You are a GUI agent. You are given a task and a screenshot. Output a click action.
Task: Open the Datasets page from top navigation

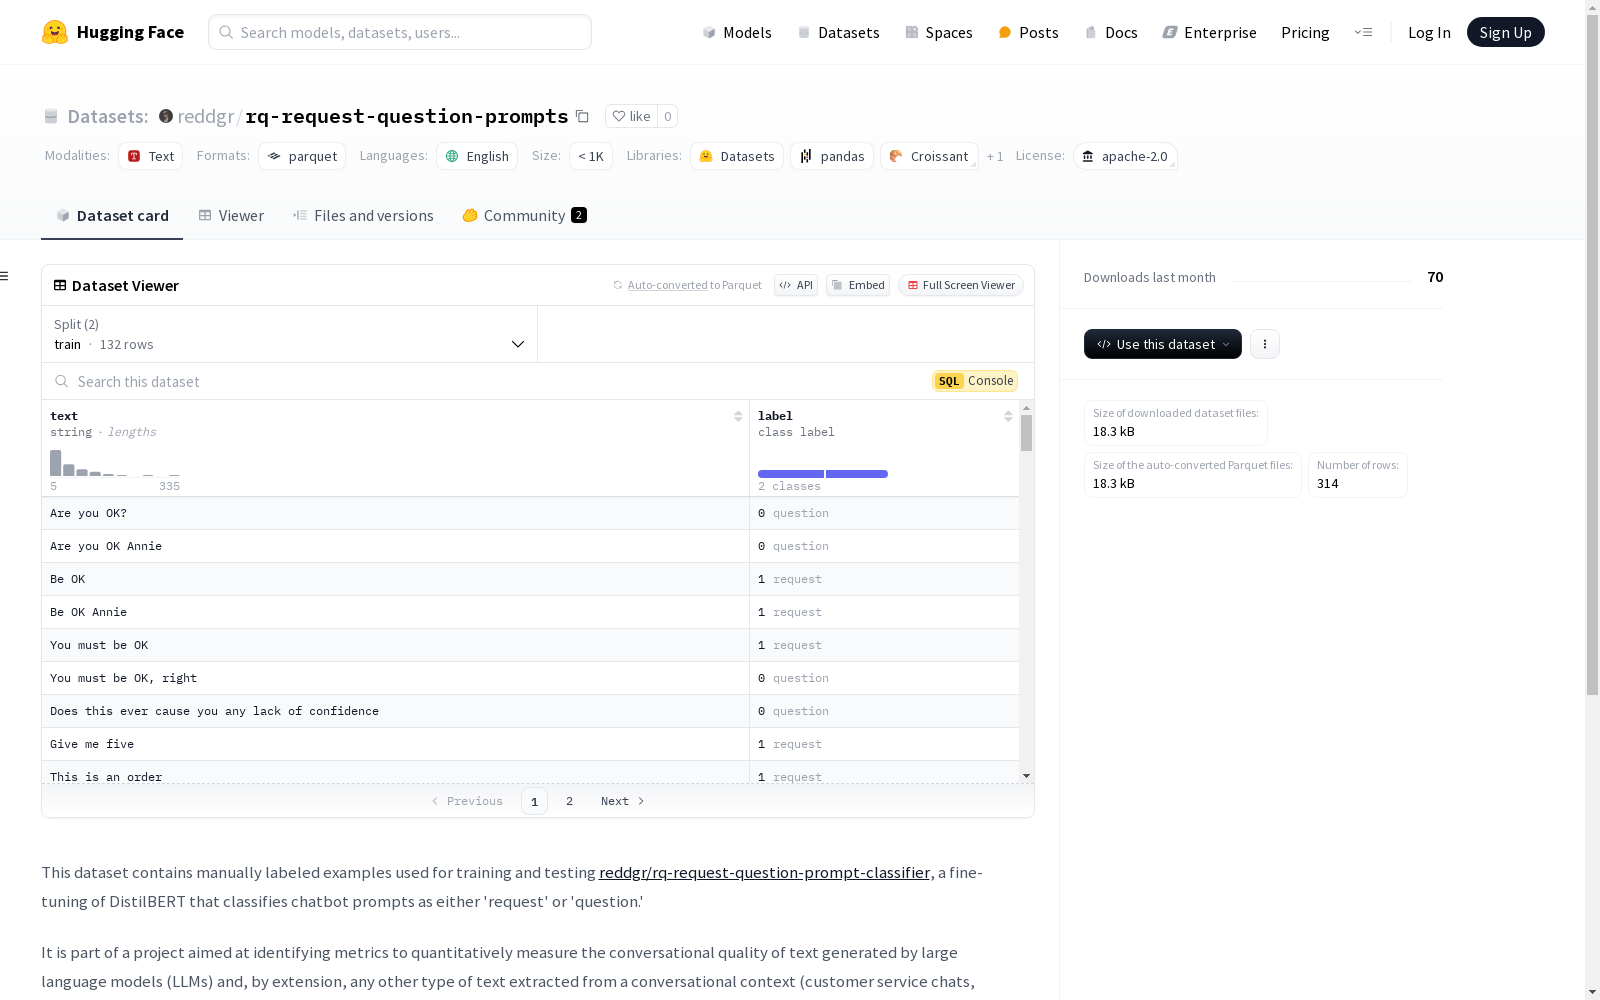[x=838, y=32]
